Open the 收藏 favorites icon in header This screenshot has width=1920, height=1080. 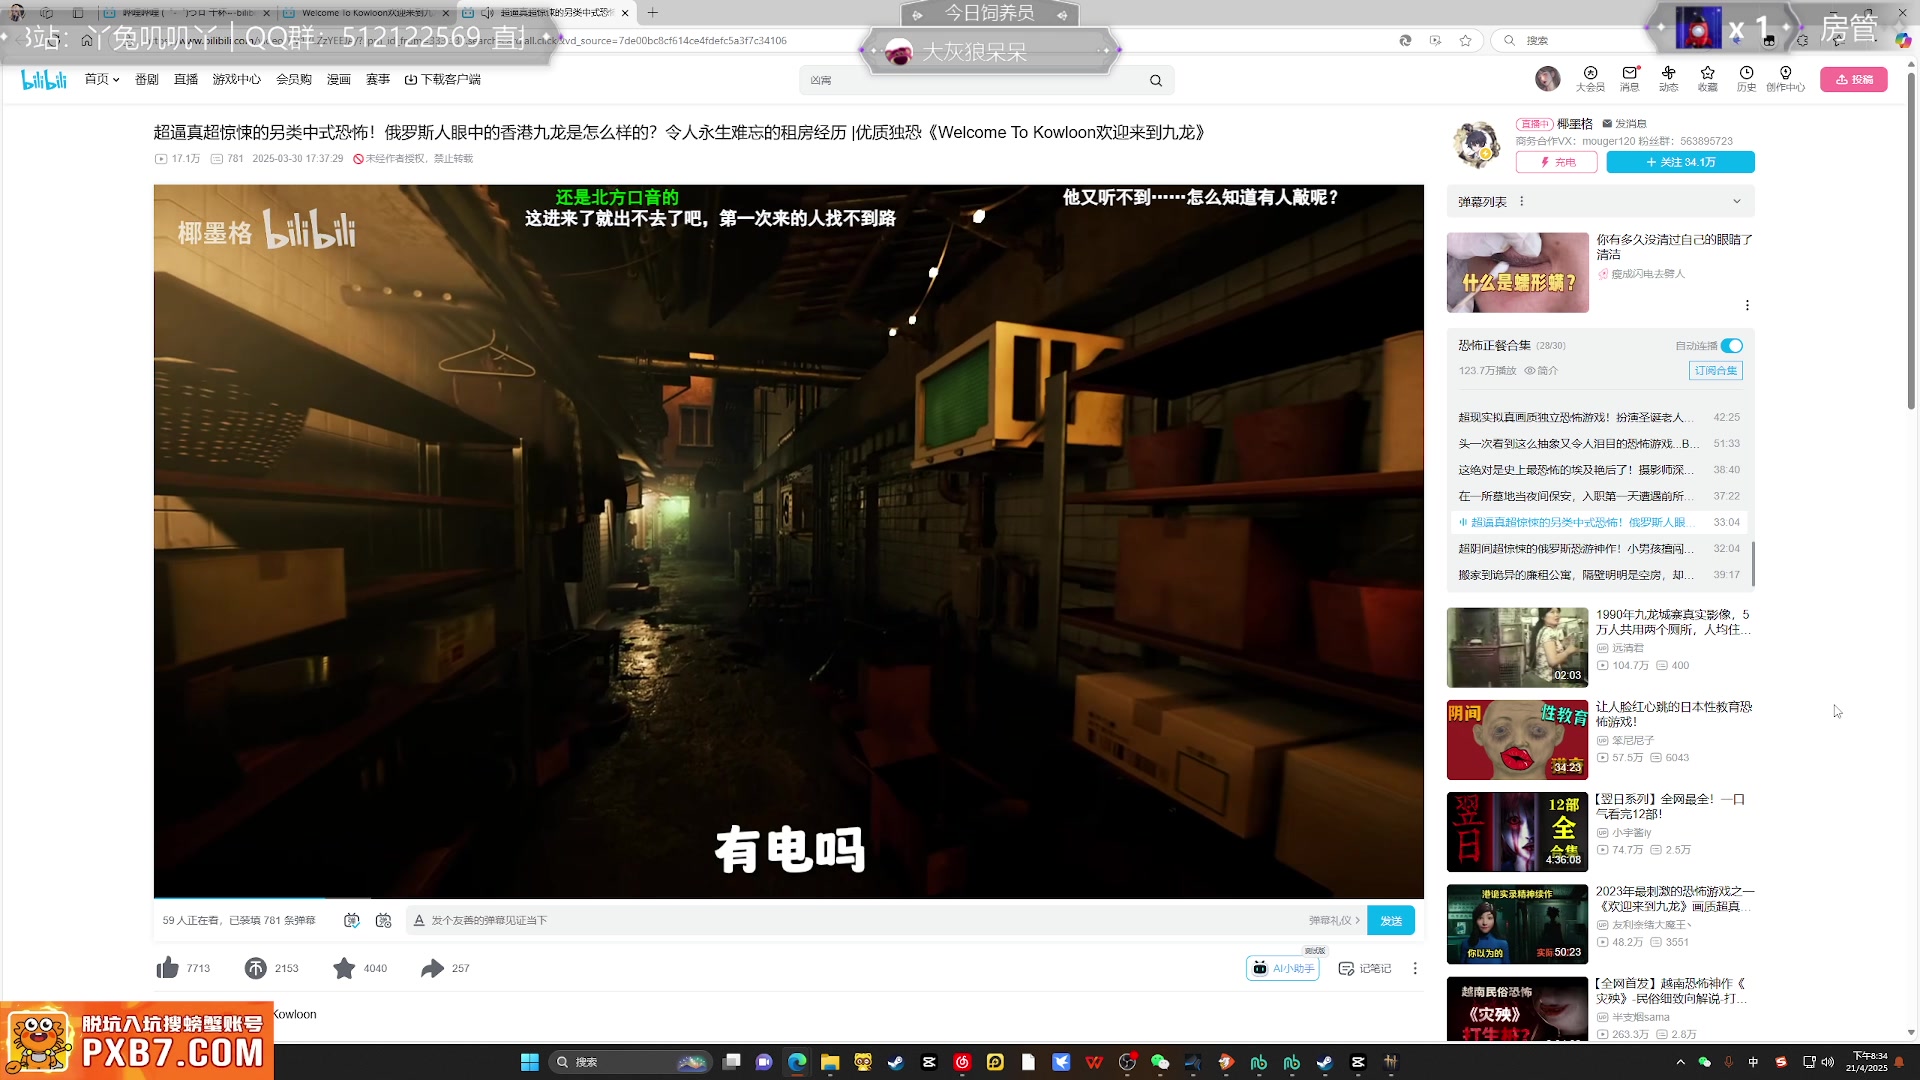coord(1707,79)
